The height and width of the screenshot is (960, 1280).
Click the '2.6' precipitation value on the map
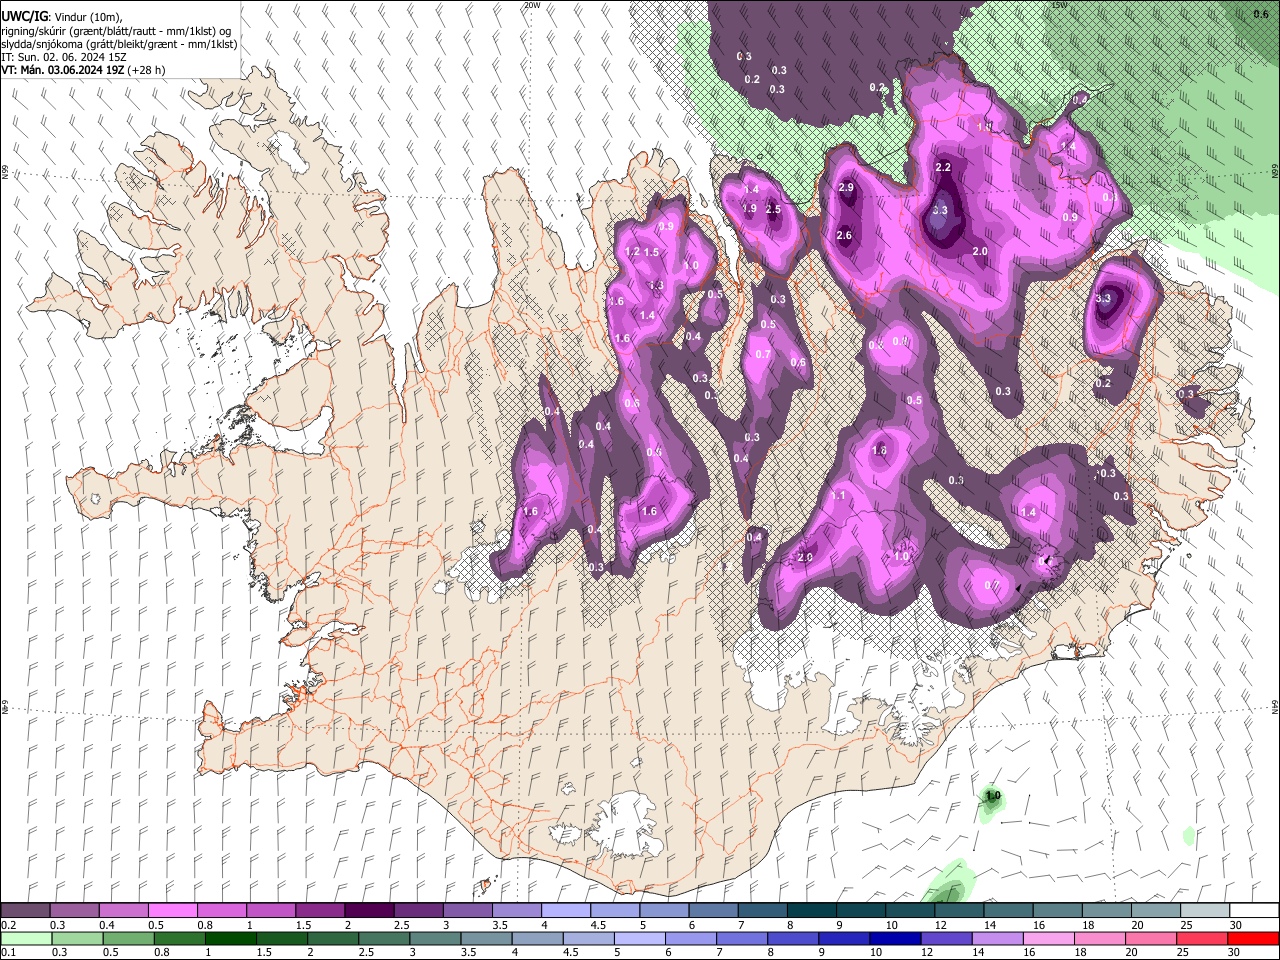click(844, 236)
